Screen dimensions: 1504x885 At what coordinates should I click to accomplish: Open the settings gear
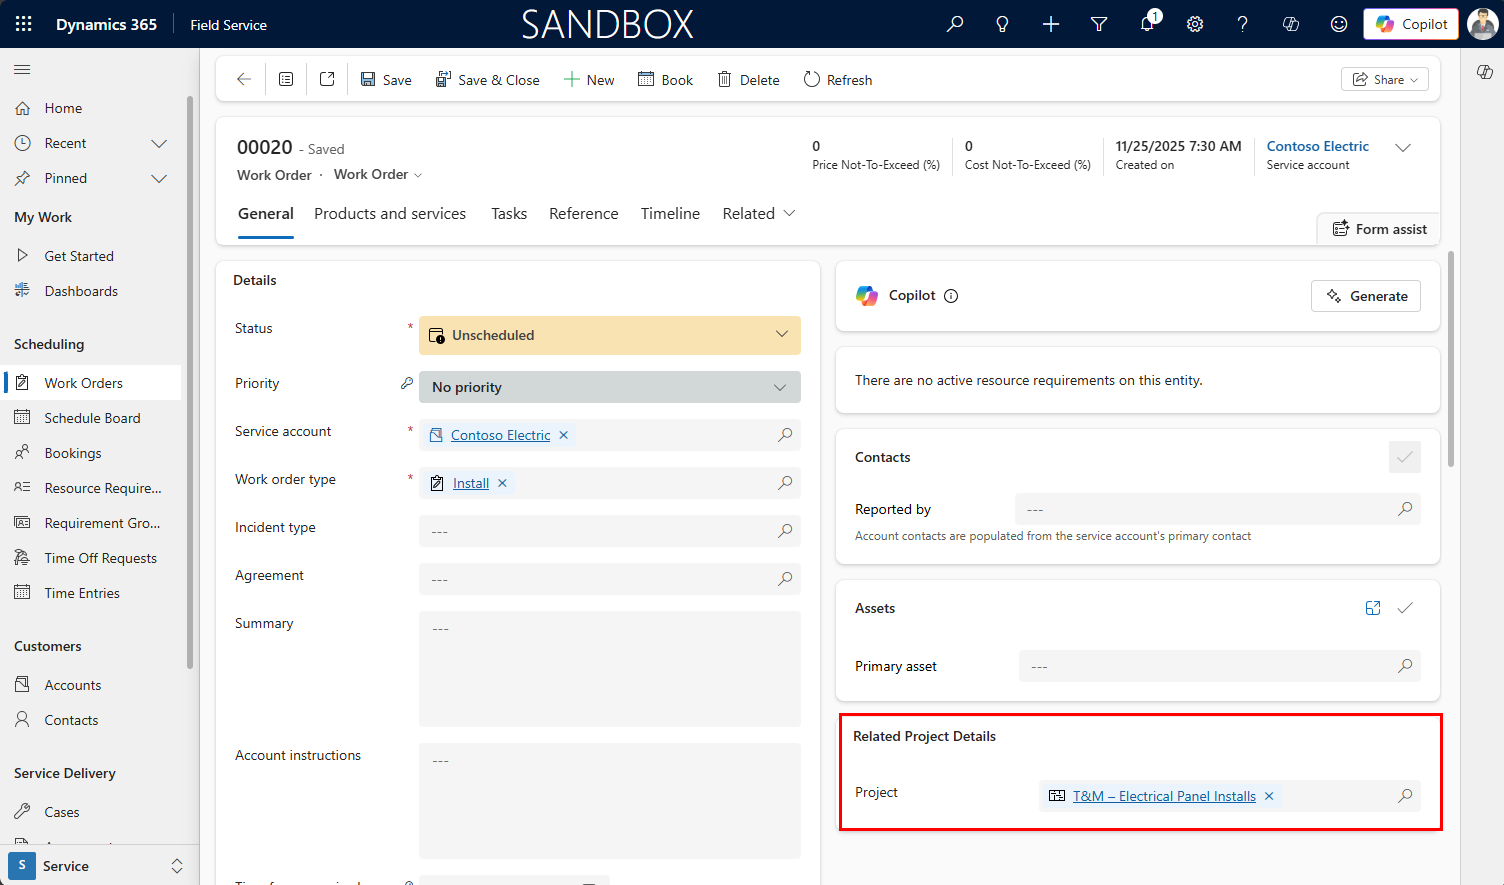1195,24
